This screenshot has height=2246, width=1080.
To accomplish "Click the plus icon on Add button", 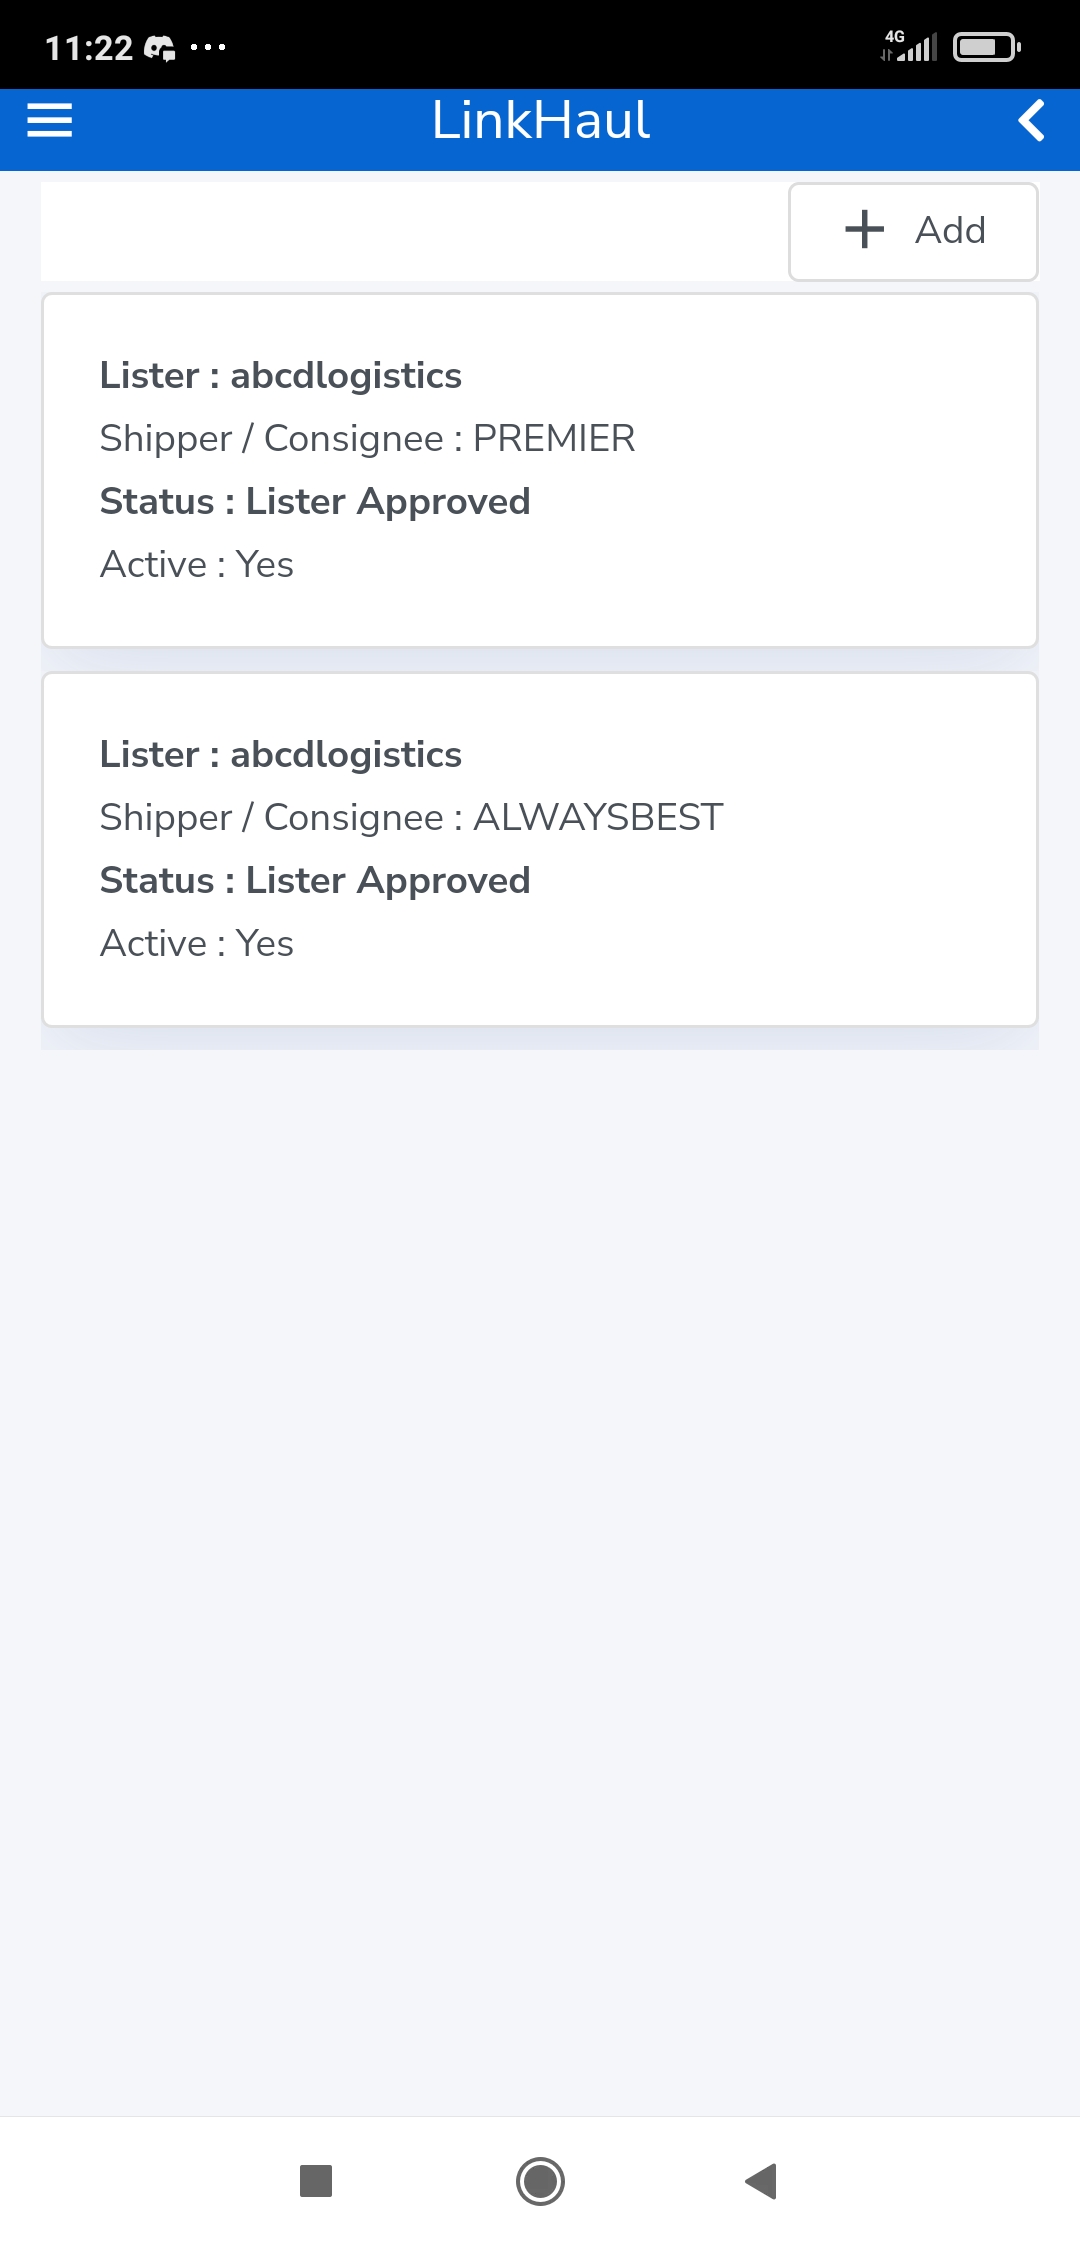I will [865, 229].
